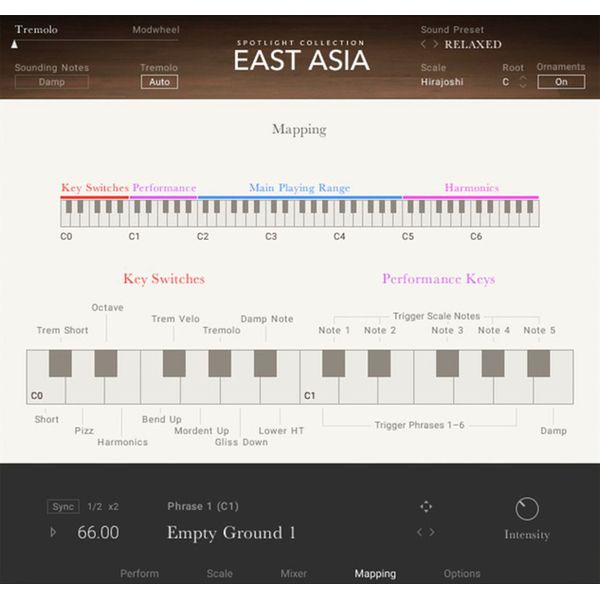Viewport: 600px width, 600px height.
Task: Go to previous phrase arrow
Action: 420,532
